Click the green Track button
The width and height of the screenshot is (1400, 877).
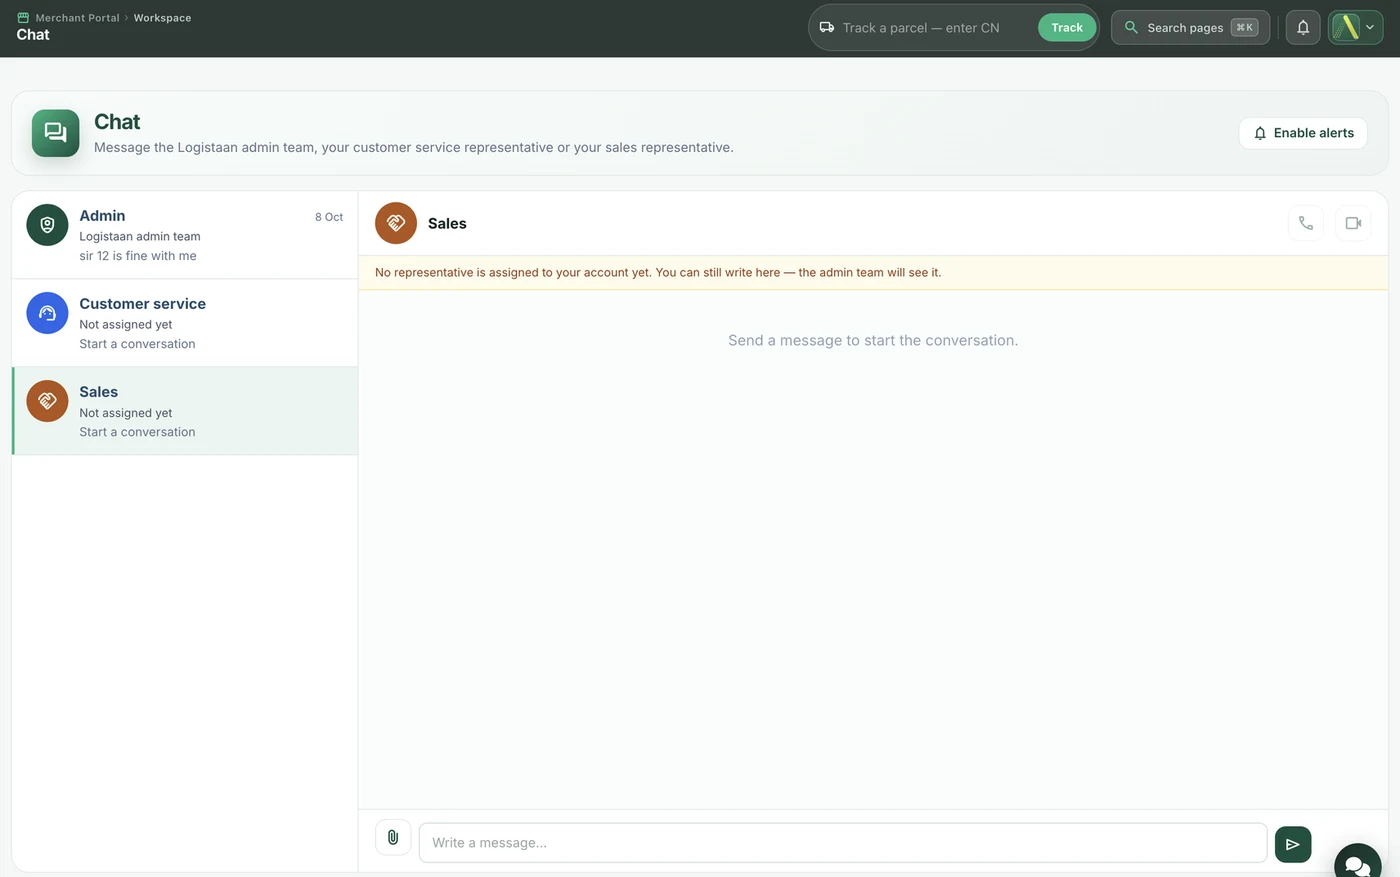pos(1067,28)
